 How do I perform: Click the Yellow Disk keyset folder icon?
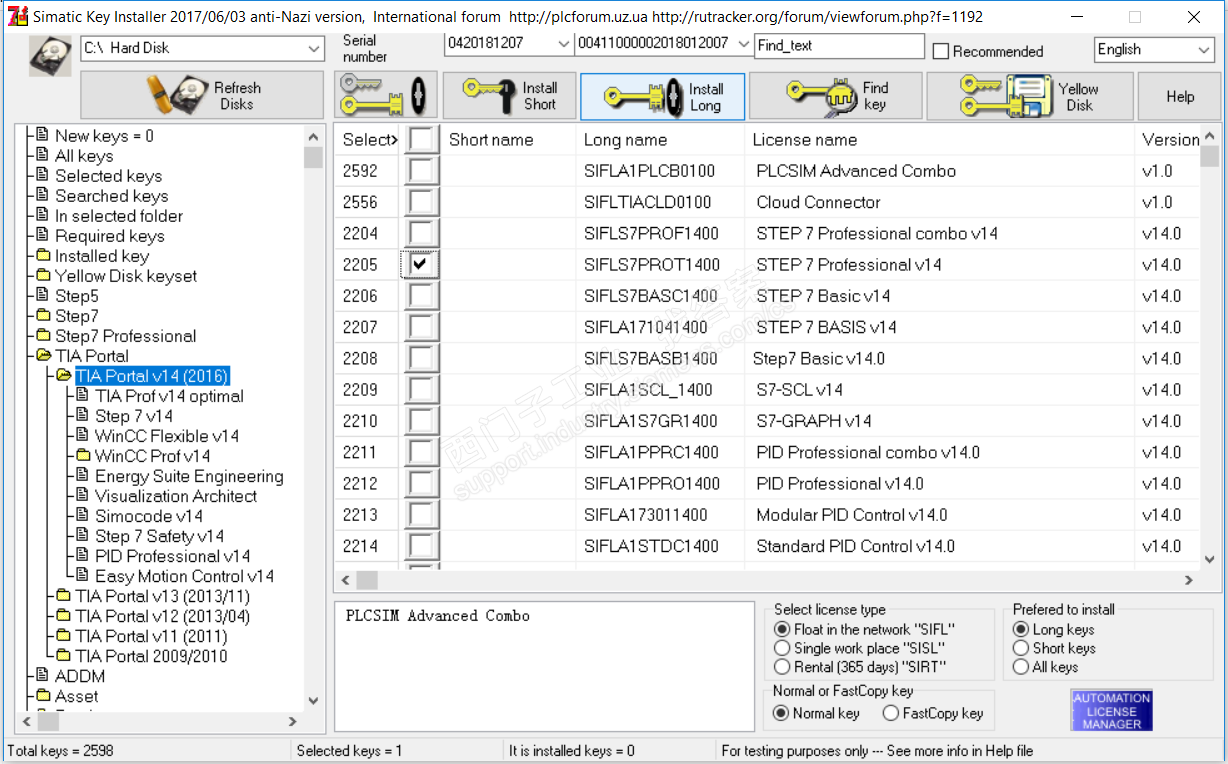44,276
